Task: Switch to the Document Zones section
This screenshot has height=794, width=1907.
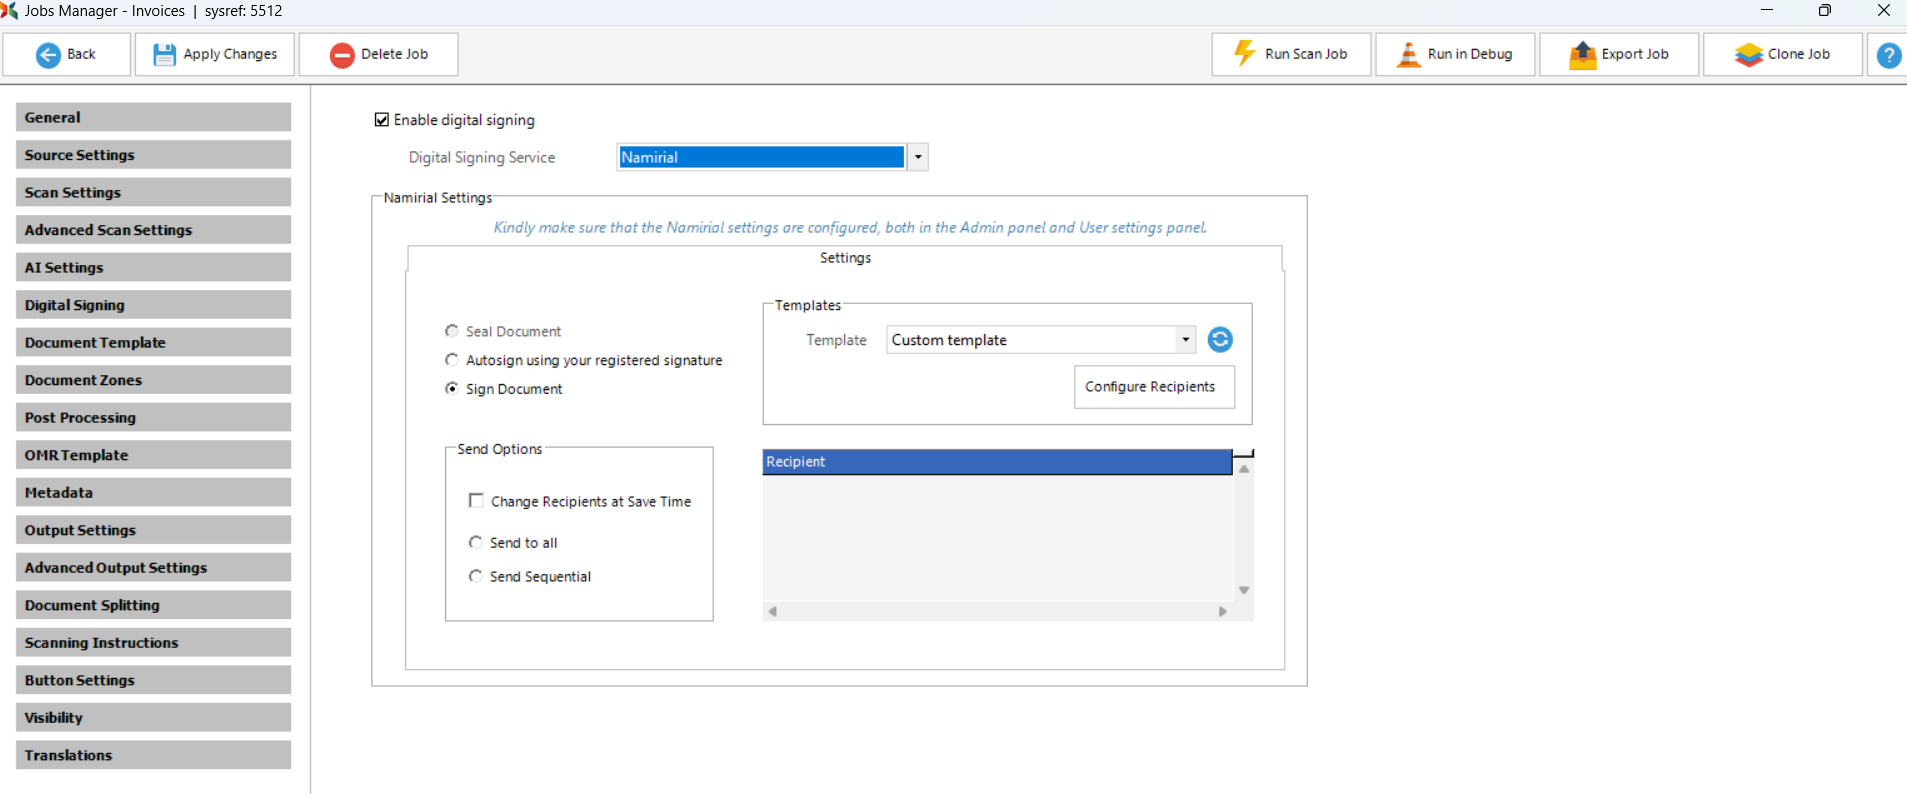Action: (153, 380)
